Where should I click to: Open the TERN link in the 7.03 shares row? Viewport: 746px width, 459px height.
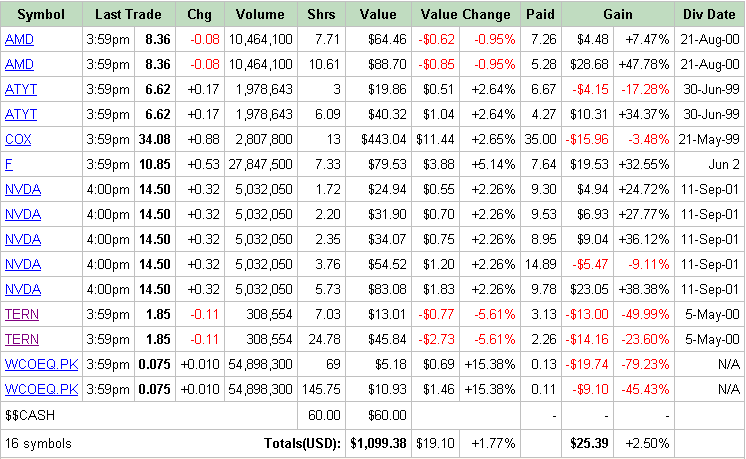22,314
